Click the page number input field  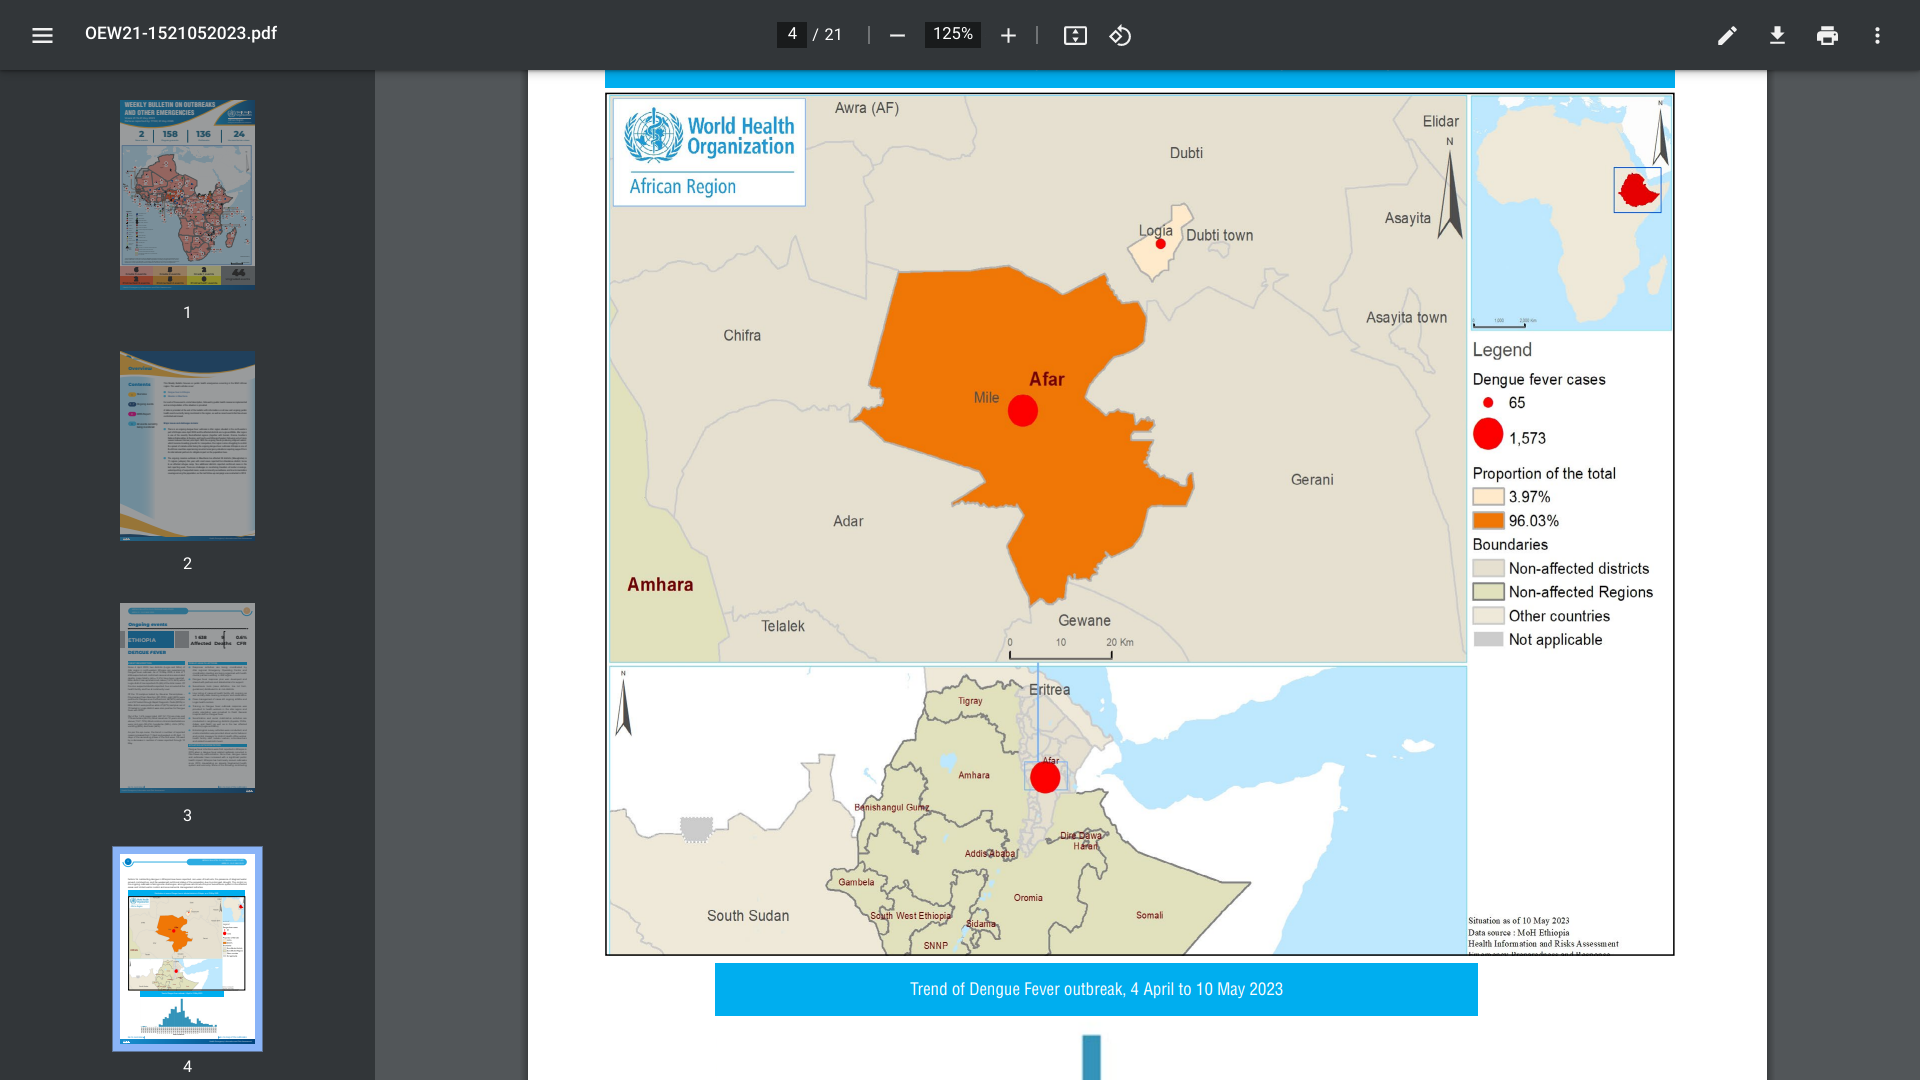pyautogui.click(x=791, y=35)
